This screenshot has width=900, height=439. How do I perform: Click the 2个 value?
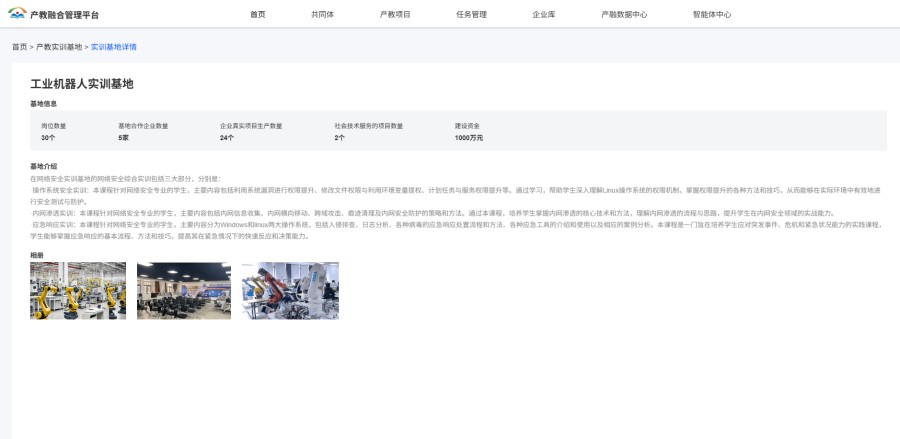coord(340,138)
